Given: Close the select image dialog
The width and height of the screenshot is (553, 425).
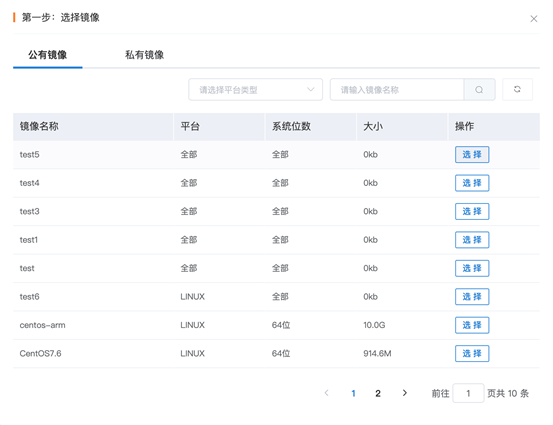Looking at the screenshot, I should point(534,19).
